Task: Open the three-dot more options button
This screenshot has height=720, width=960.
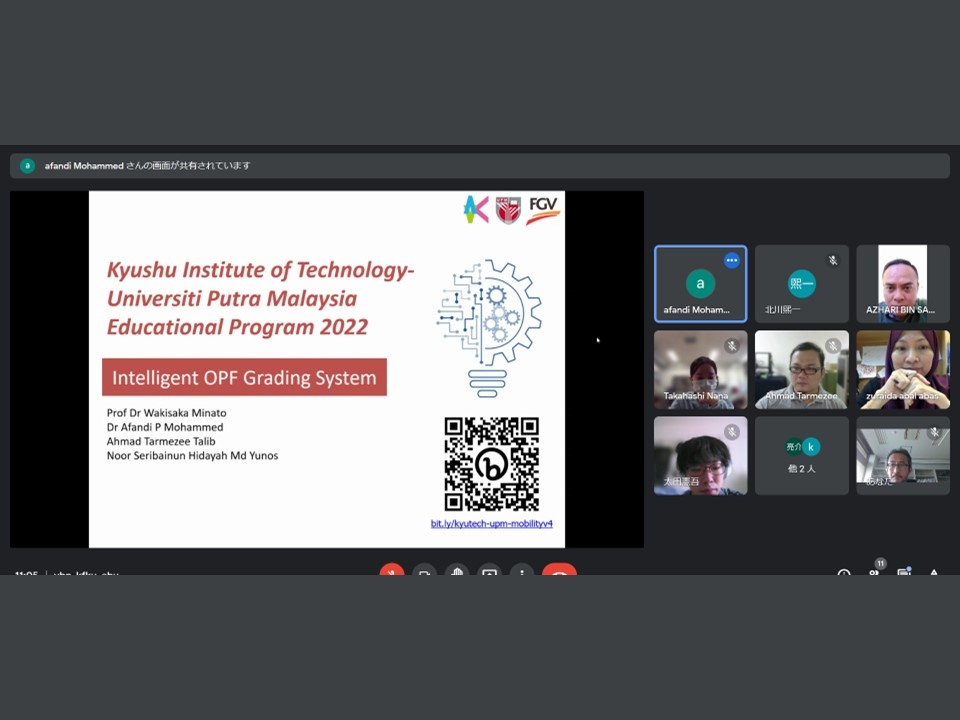Action: pyautogui.click(x=522, y=570)
